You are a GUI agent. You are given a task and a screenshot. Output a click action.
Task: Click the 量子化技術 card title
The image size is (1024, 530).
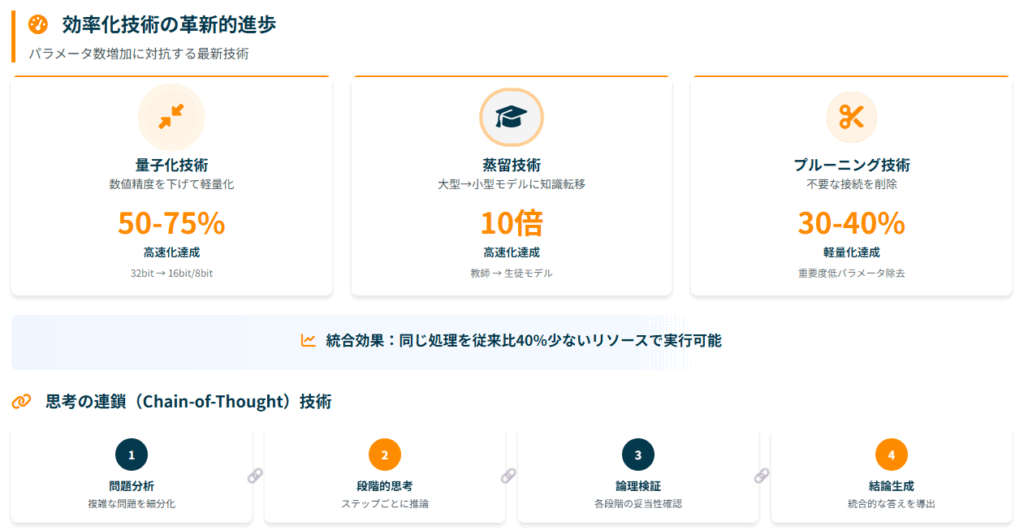tap(172, 165)
